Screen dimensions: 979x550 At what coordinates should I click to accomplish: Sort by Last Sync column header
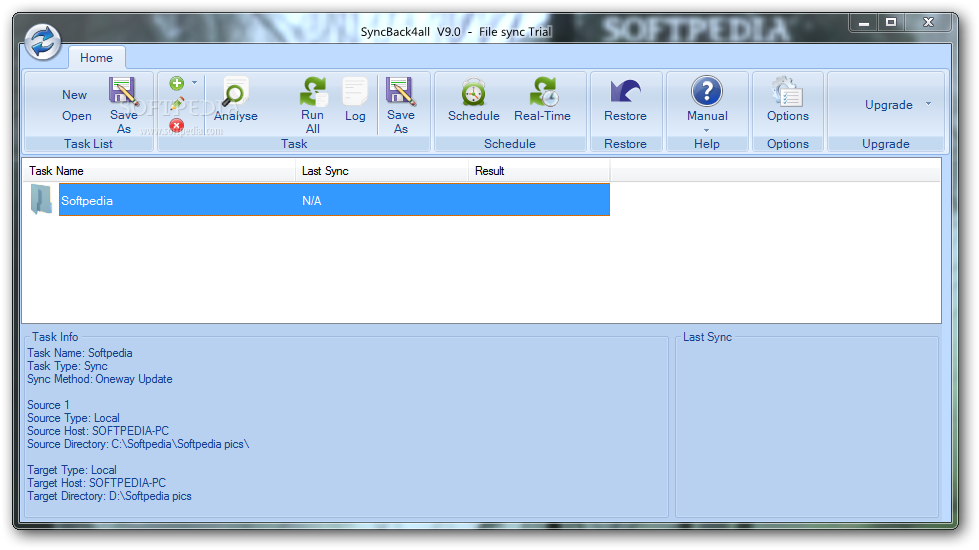(x=381, y=170)
